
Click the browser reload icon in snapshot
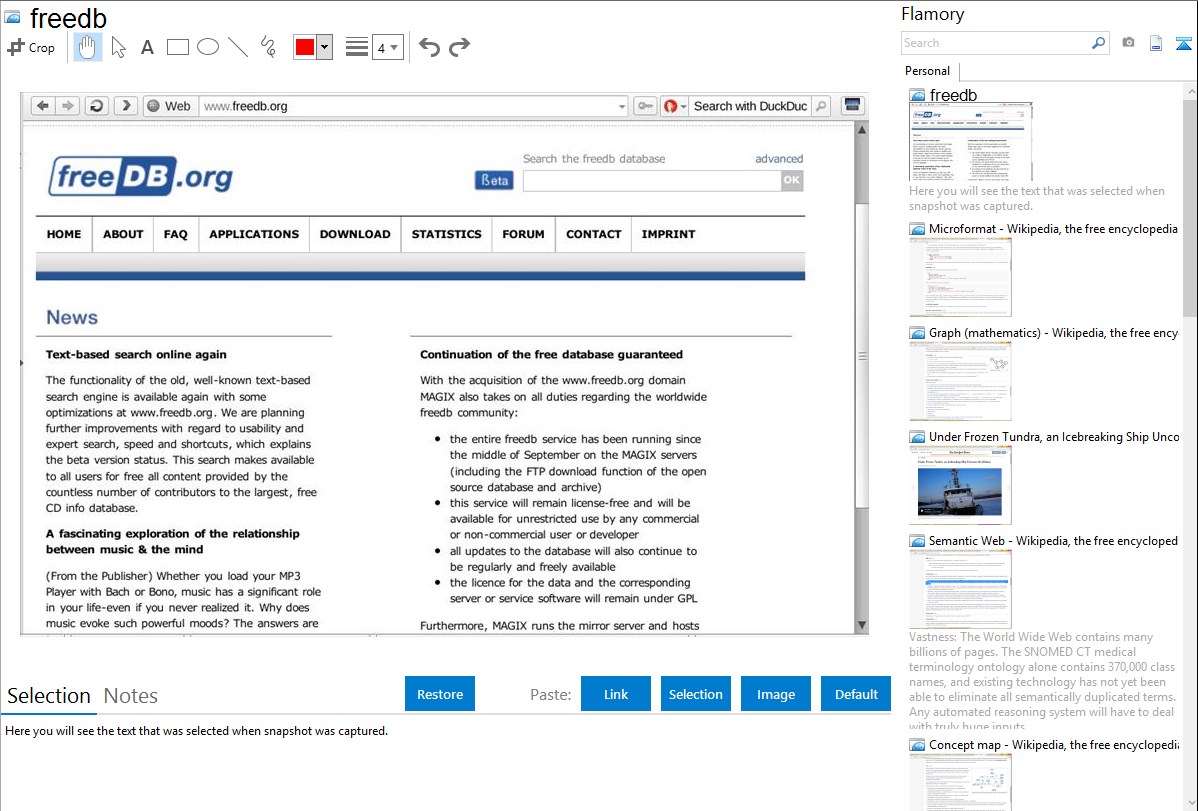(96, 105)
